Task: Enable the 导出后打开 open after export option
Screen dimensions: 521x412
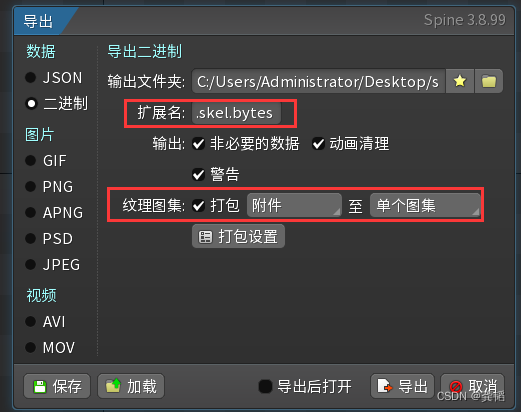Action: coord(266,386)
